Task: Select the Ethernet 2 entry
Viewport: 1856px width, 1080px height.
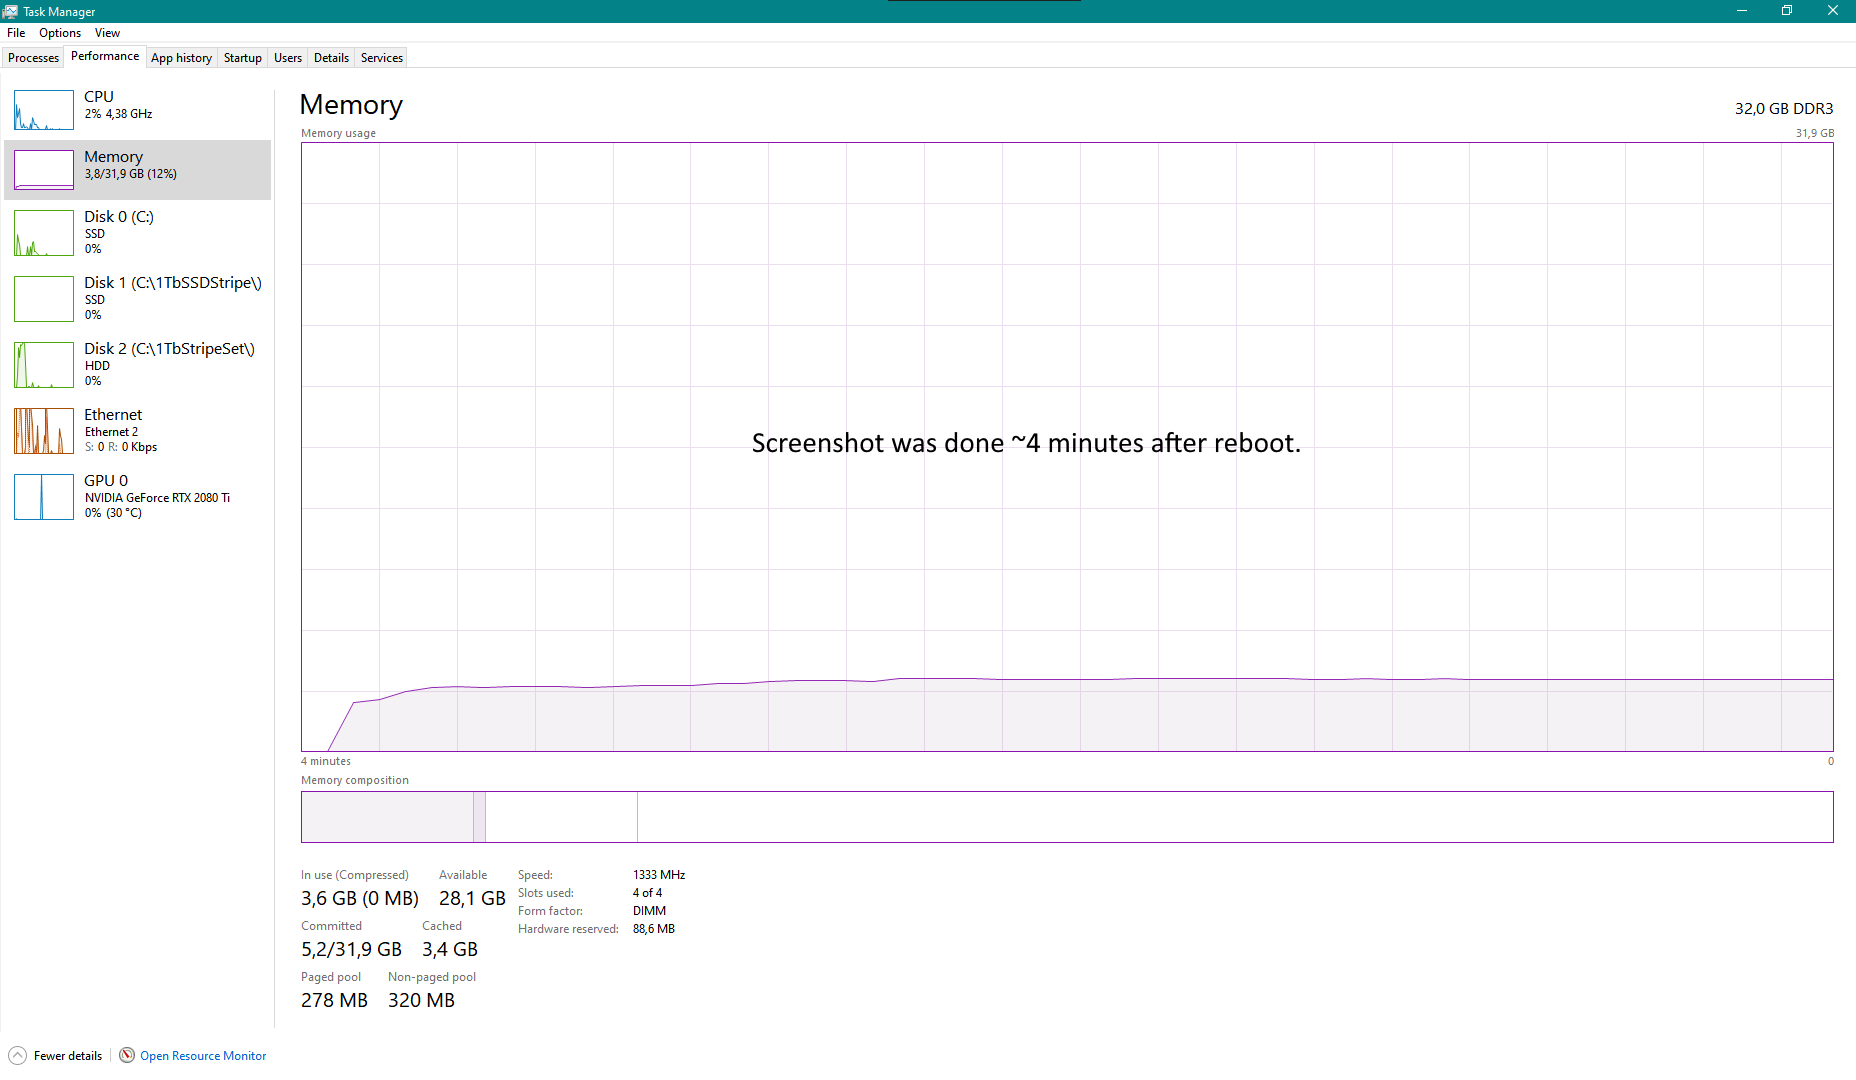Action: 138,431
